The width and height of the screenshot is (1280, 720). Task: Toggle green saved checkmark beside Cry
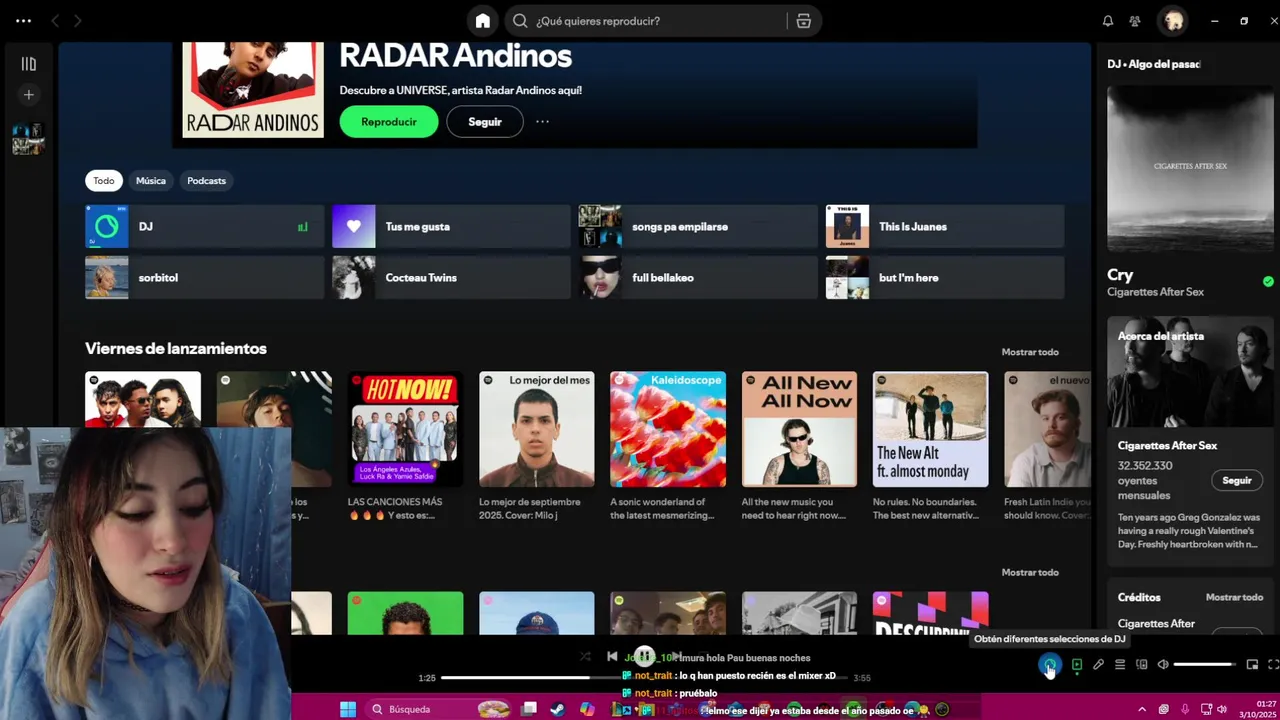[1268, 282]
